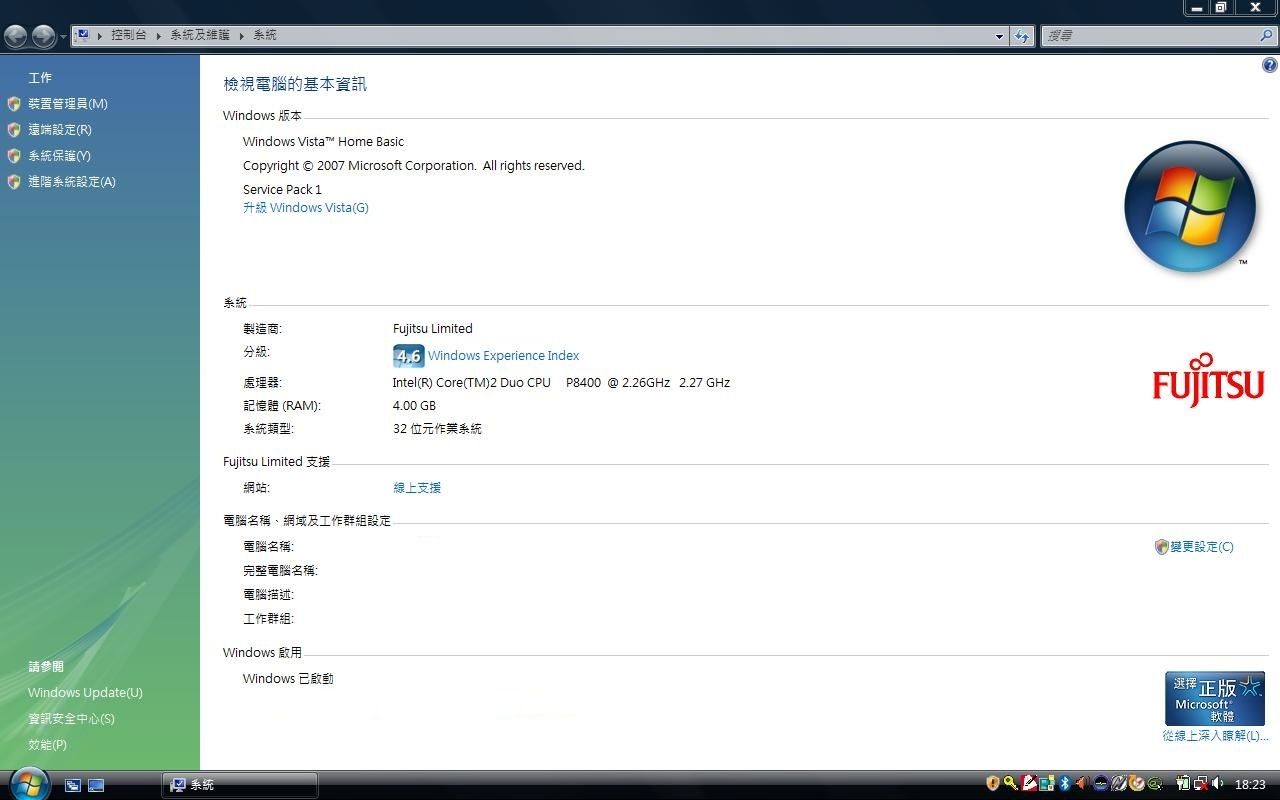1280x800 pixels.
Task: Expand the arrow after 系統及維護 breadcrumb
Action: (x=241, y=35)
